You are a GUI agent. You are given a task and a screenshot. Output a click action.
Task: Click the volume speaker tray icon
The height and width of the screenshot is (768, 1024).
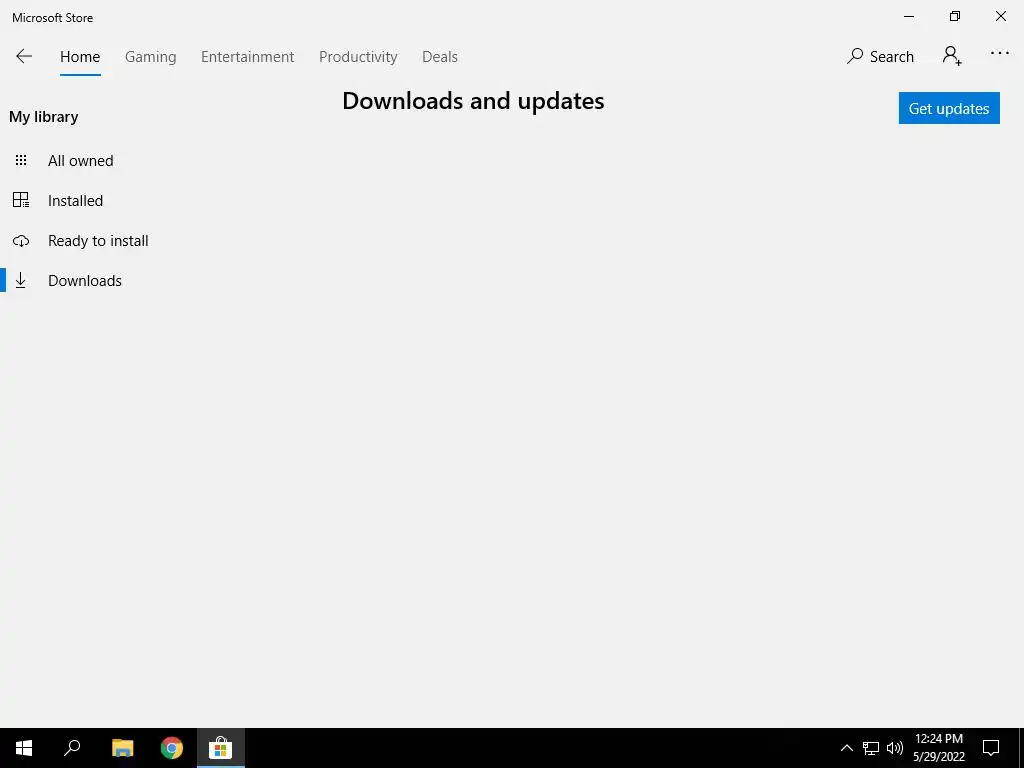click(x=895, y=748)
